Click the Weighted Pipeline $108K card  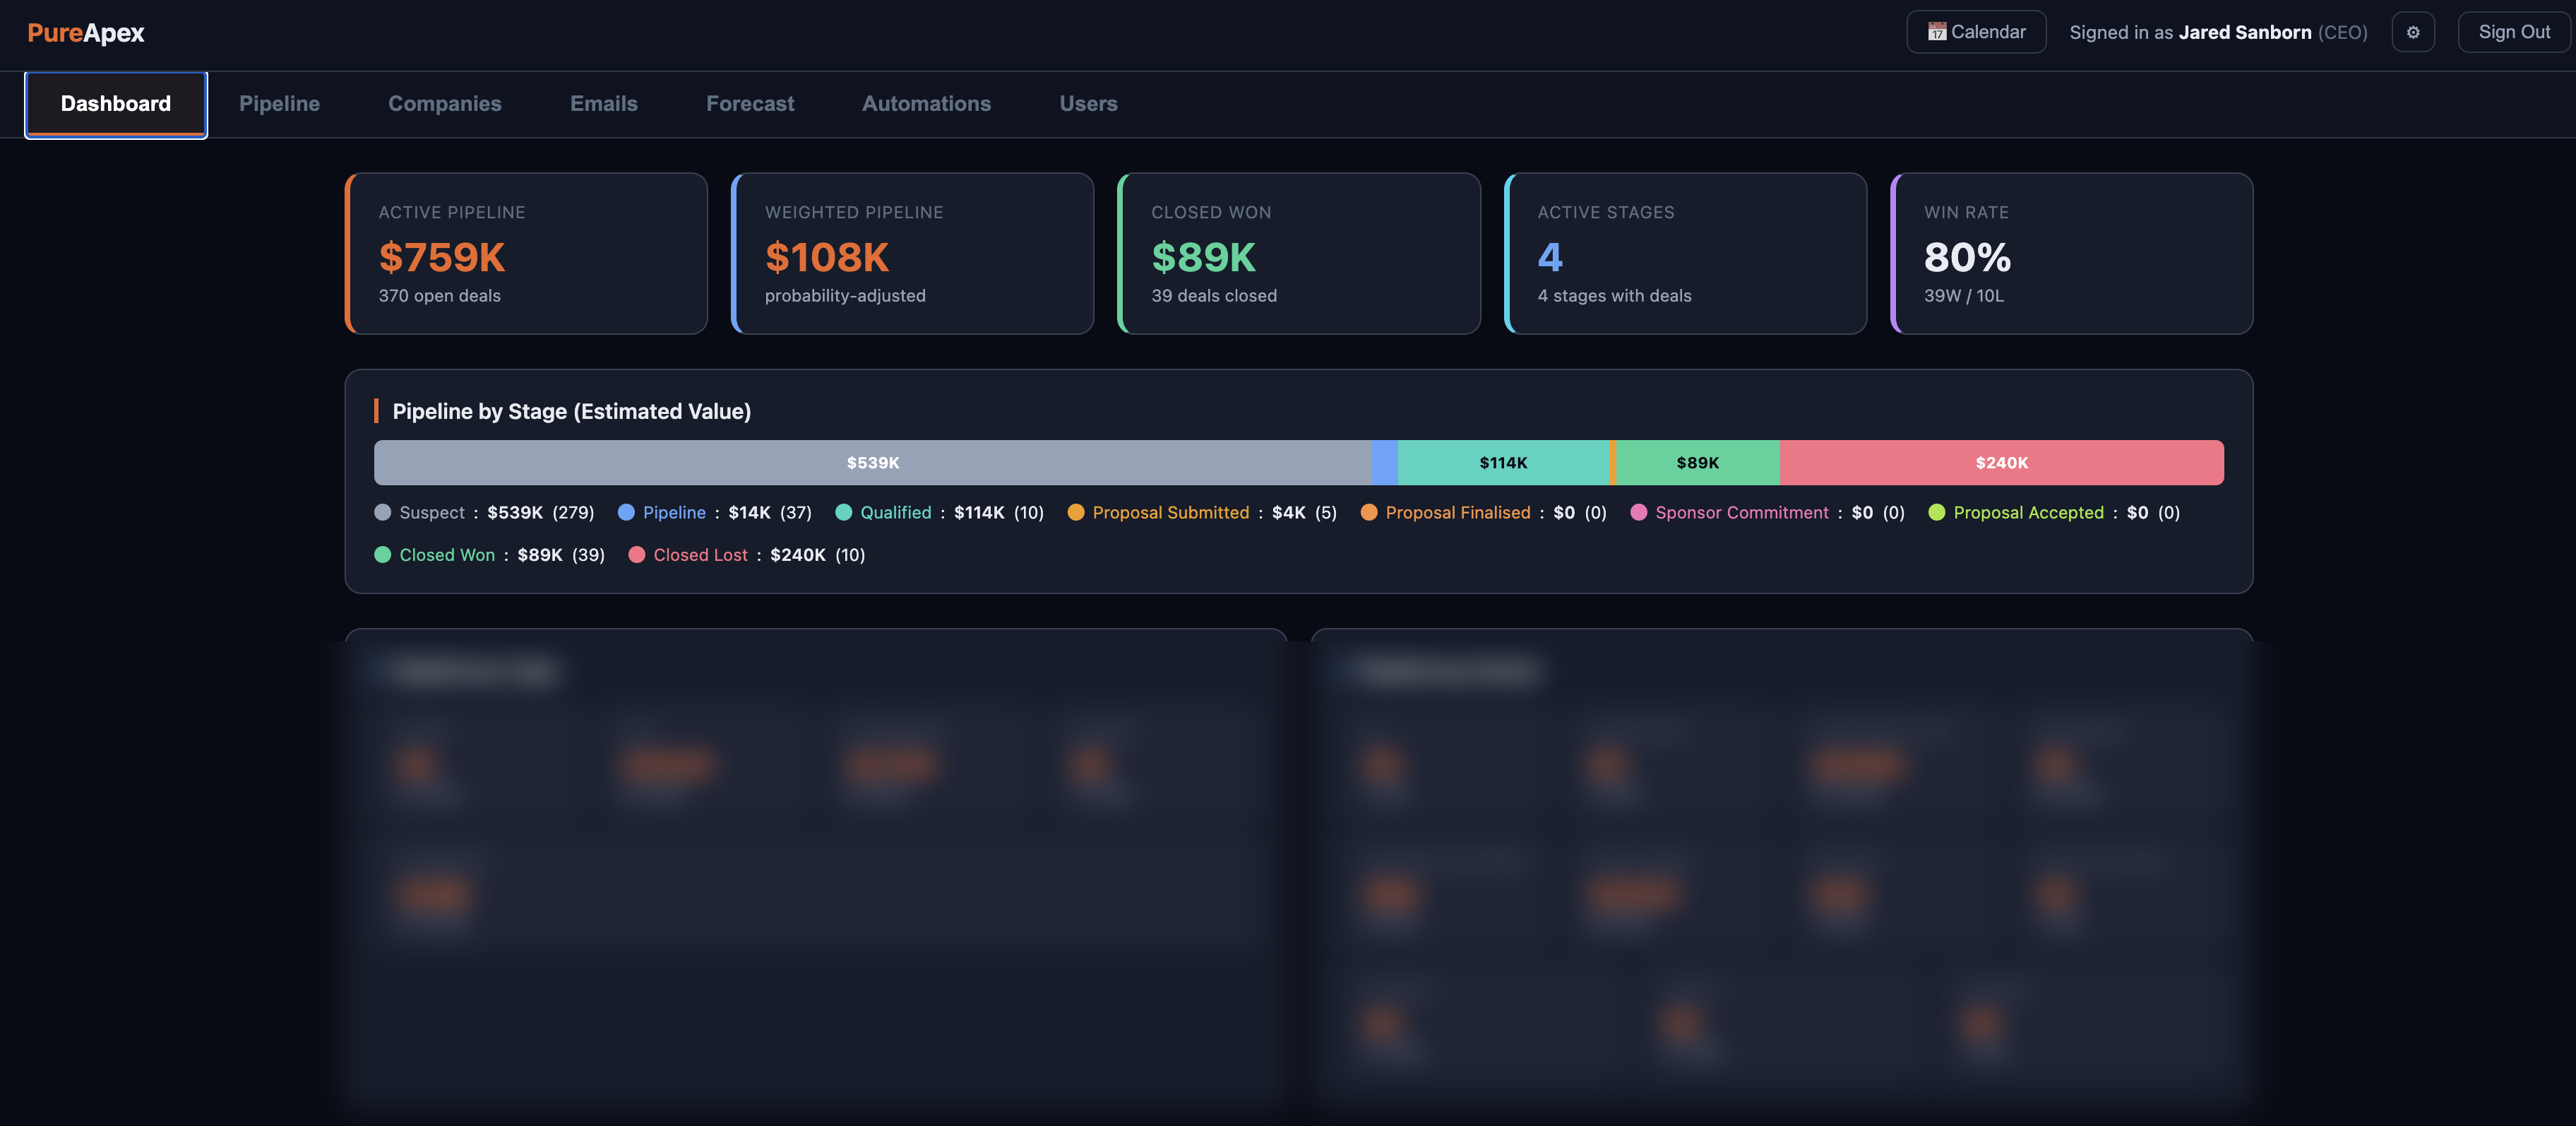(912, 254)
